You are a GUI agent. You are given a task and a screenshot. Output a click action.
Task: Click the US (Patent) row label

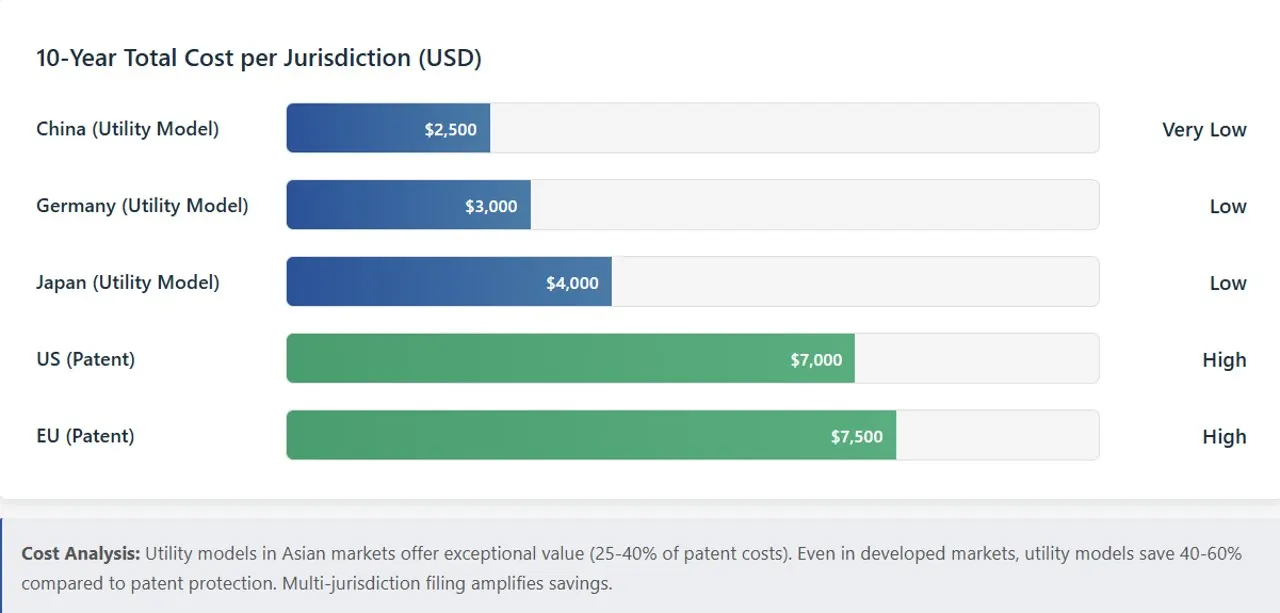[85, 359]
